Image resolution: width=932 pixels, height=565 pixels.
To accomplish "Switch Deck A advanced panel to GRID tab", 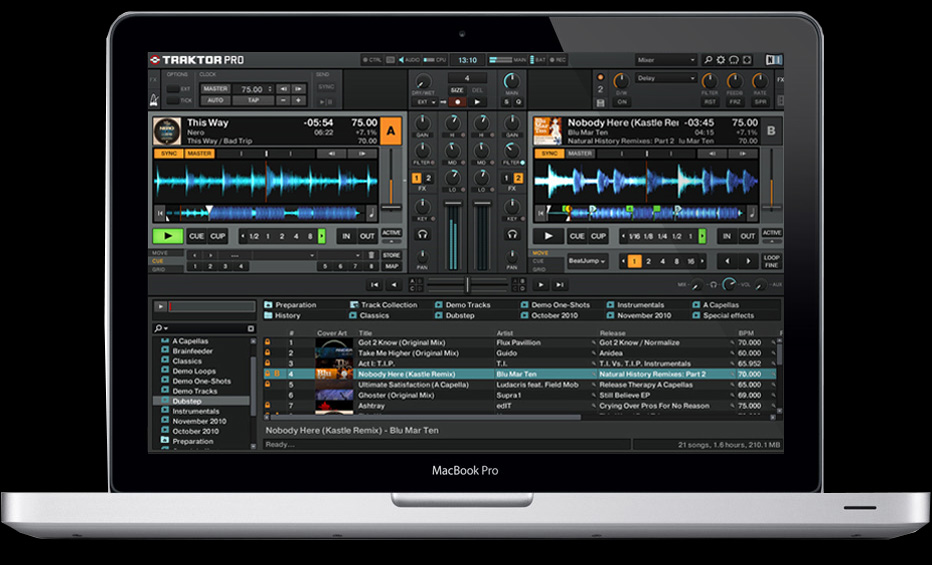I will click(x=159, y=269).
